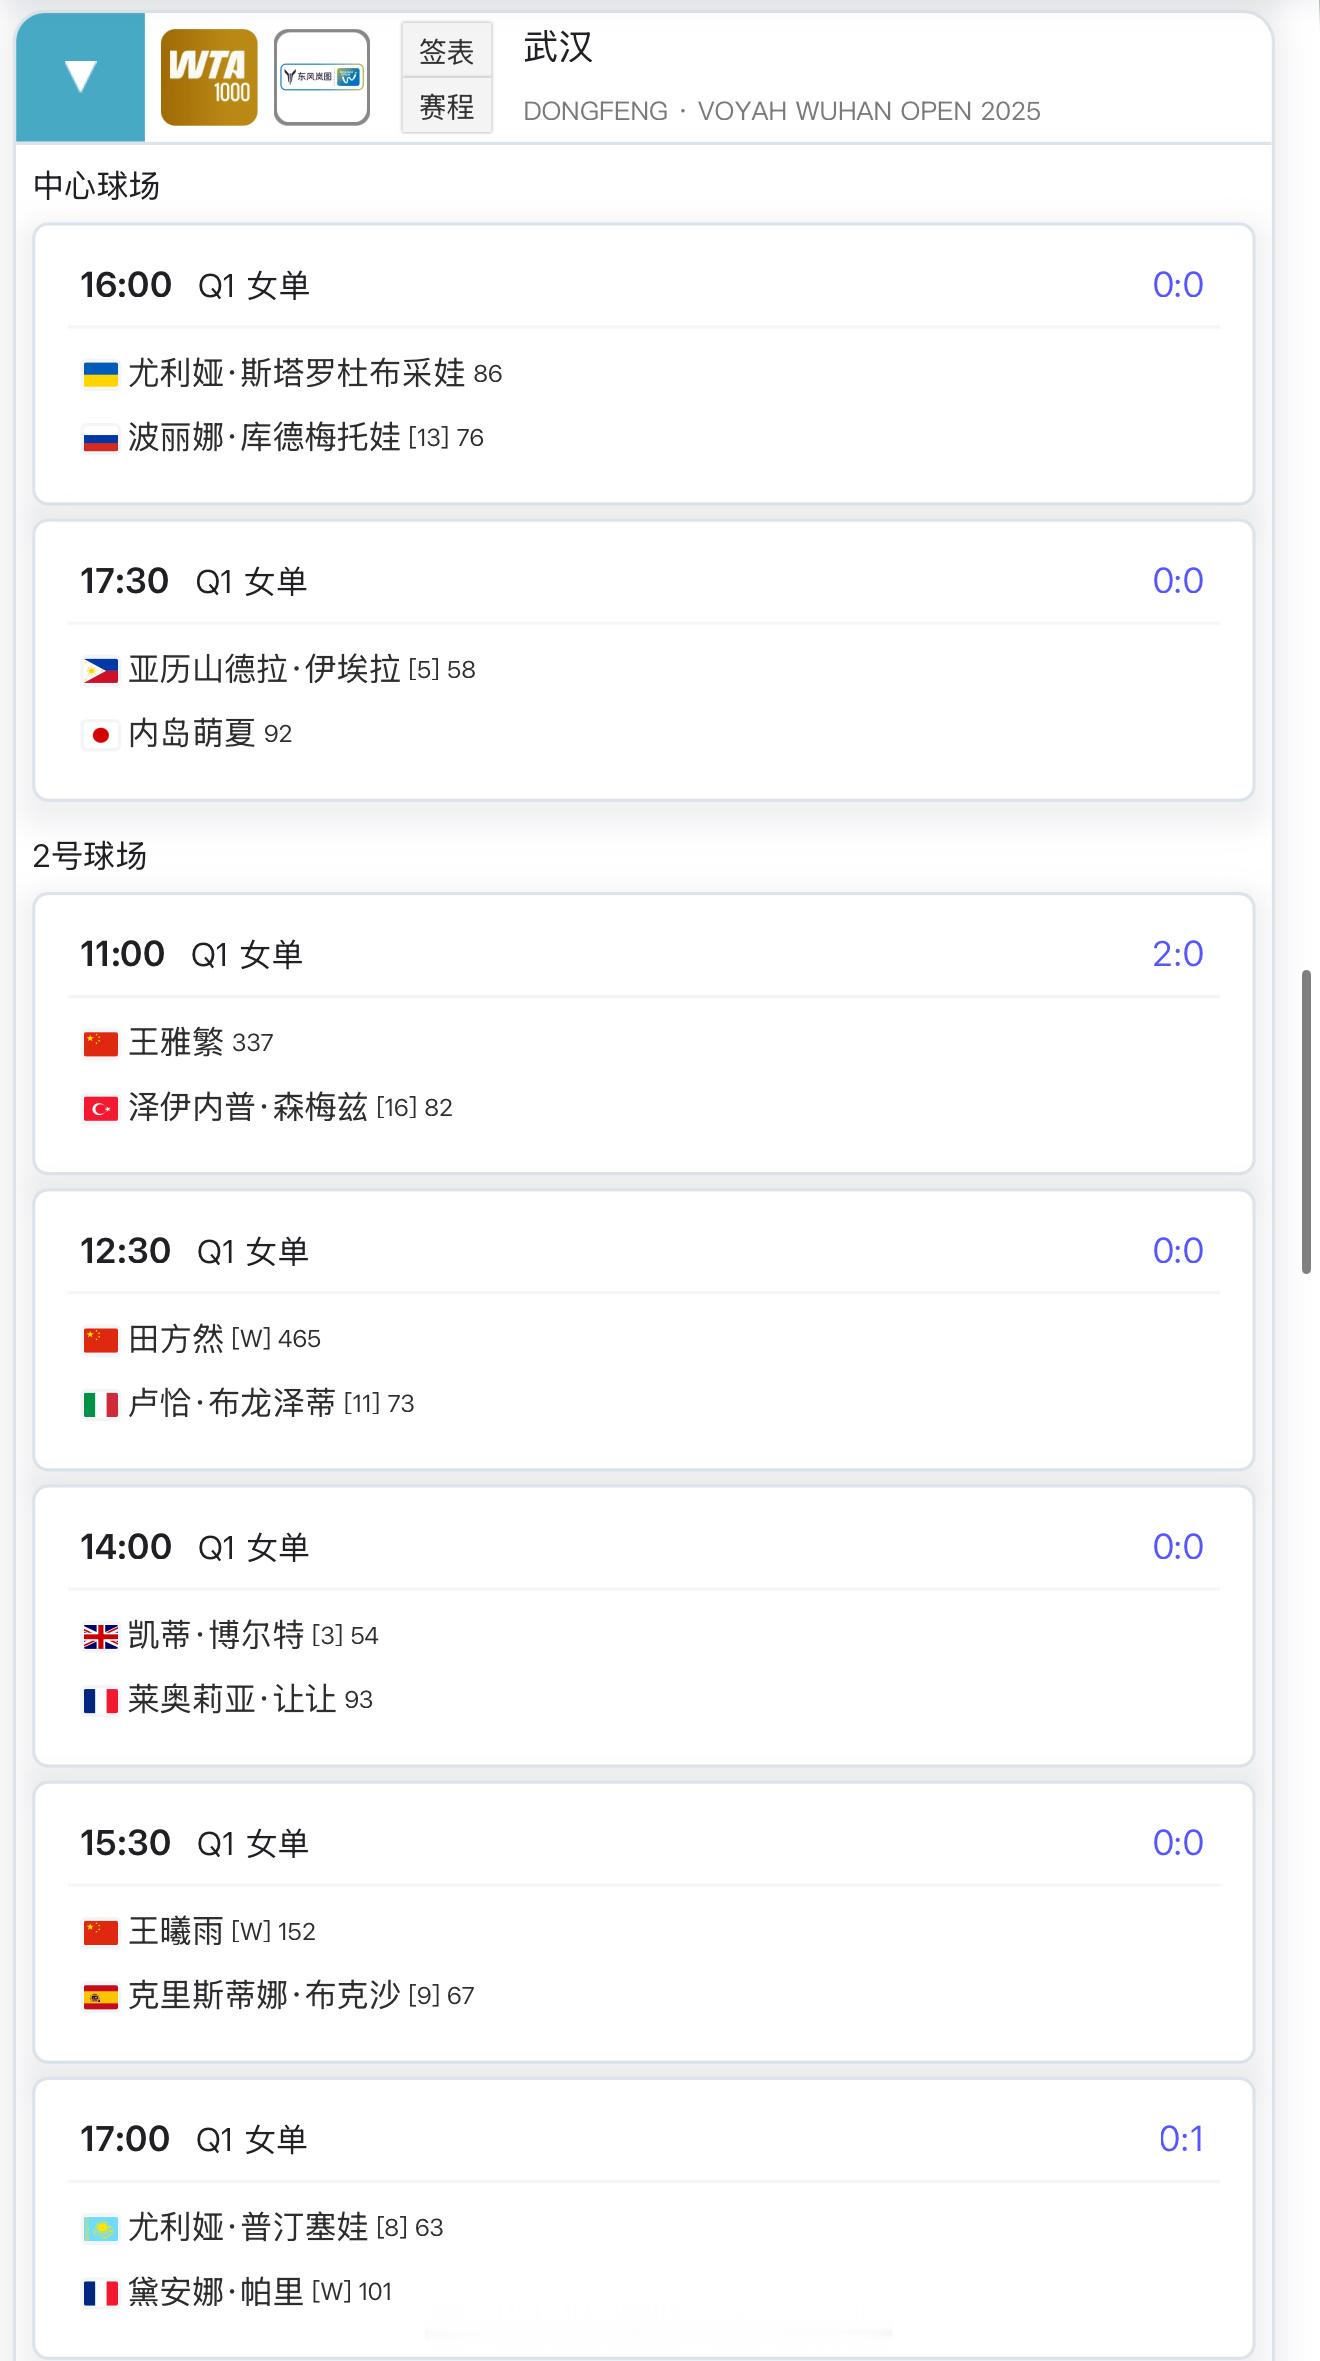
Task: Click the Turkey flag beside 泽伊内普·森梅兹
Action: (x=100, y=1108)
